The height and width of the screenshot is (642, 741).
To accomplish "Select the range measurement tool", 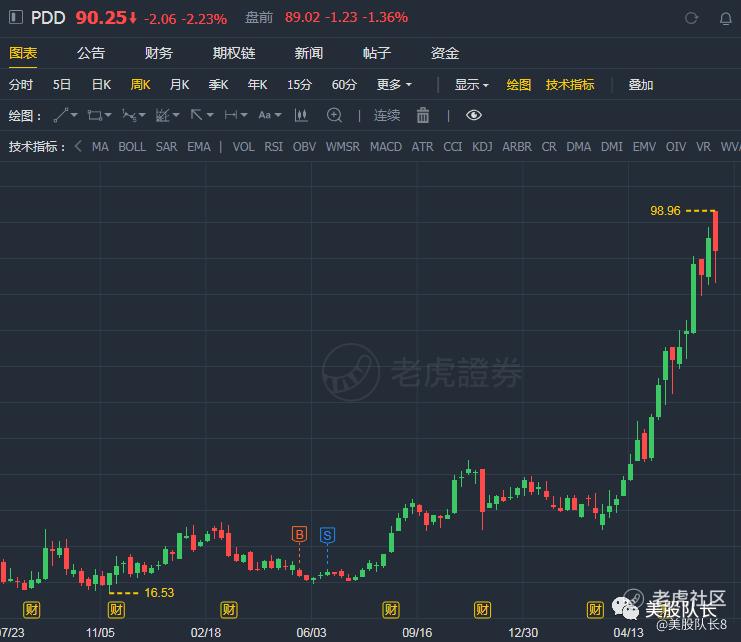I will point(231,115).
